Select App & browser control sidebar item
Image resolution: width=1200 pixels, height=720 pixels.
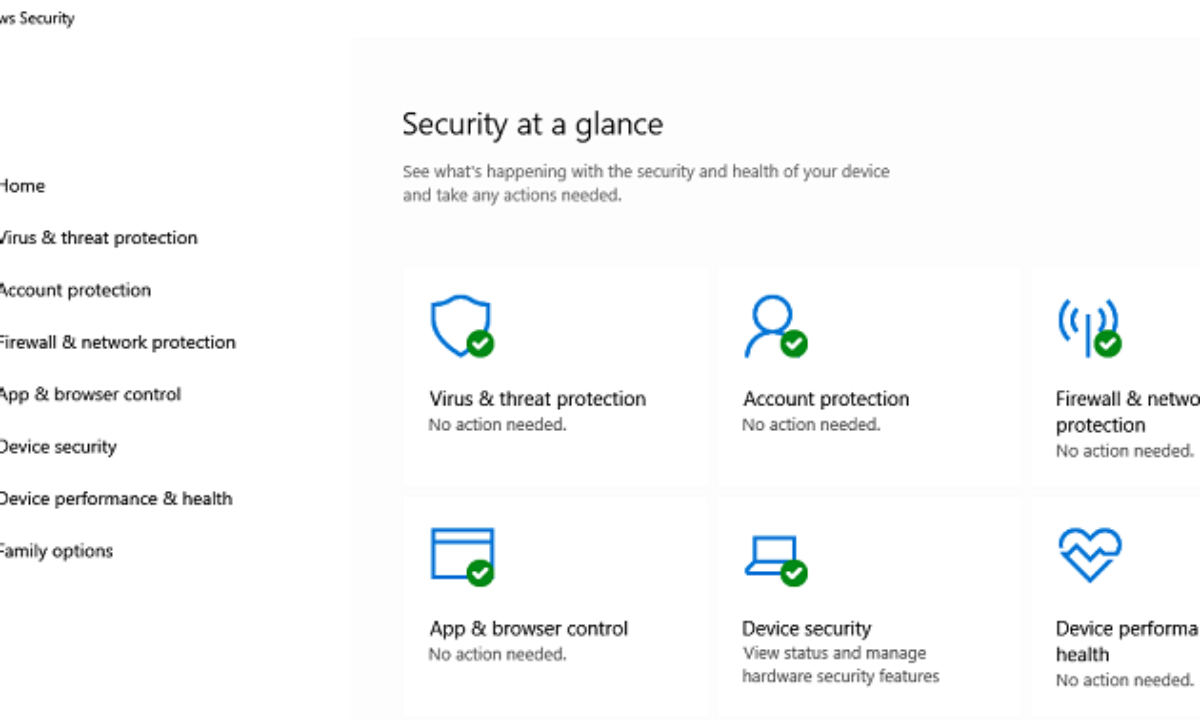tap(90, 394)
